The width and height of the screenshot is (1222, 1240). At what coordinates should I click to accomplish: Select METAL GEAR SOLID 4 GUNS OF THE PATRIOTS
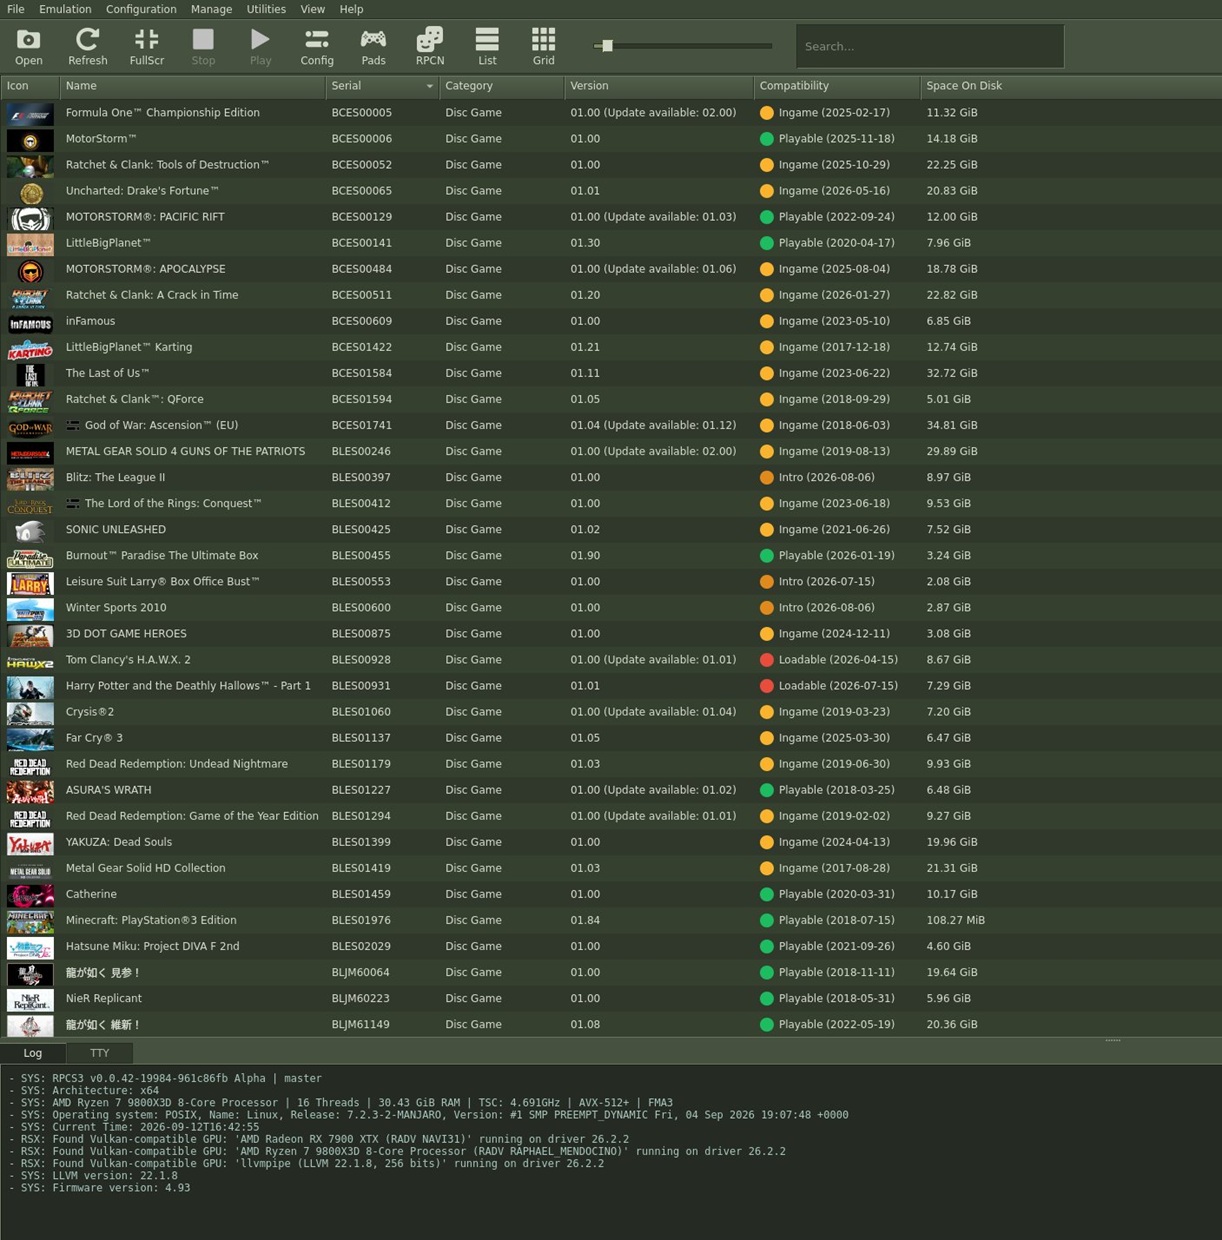click(185, 451)
